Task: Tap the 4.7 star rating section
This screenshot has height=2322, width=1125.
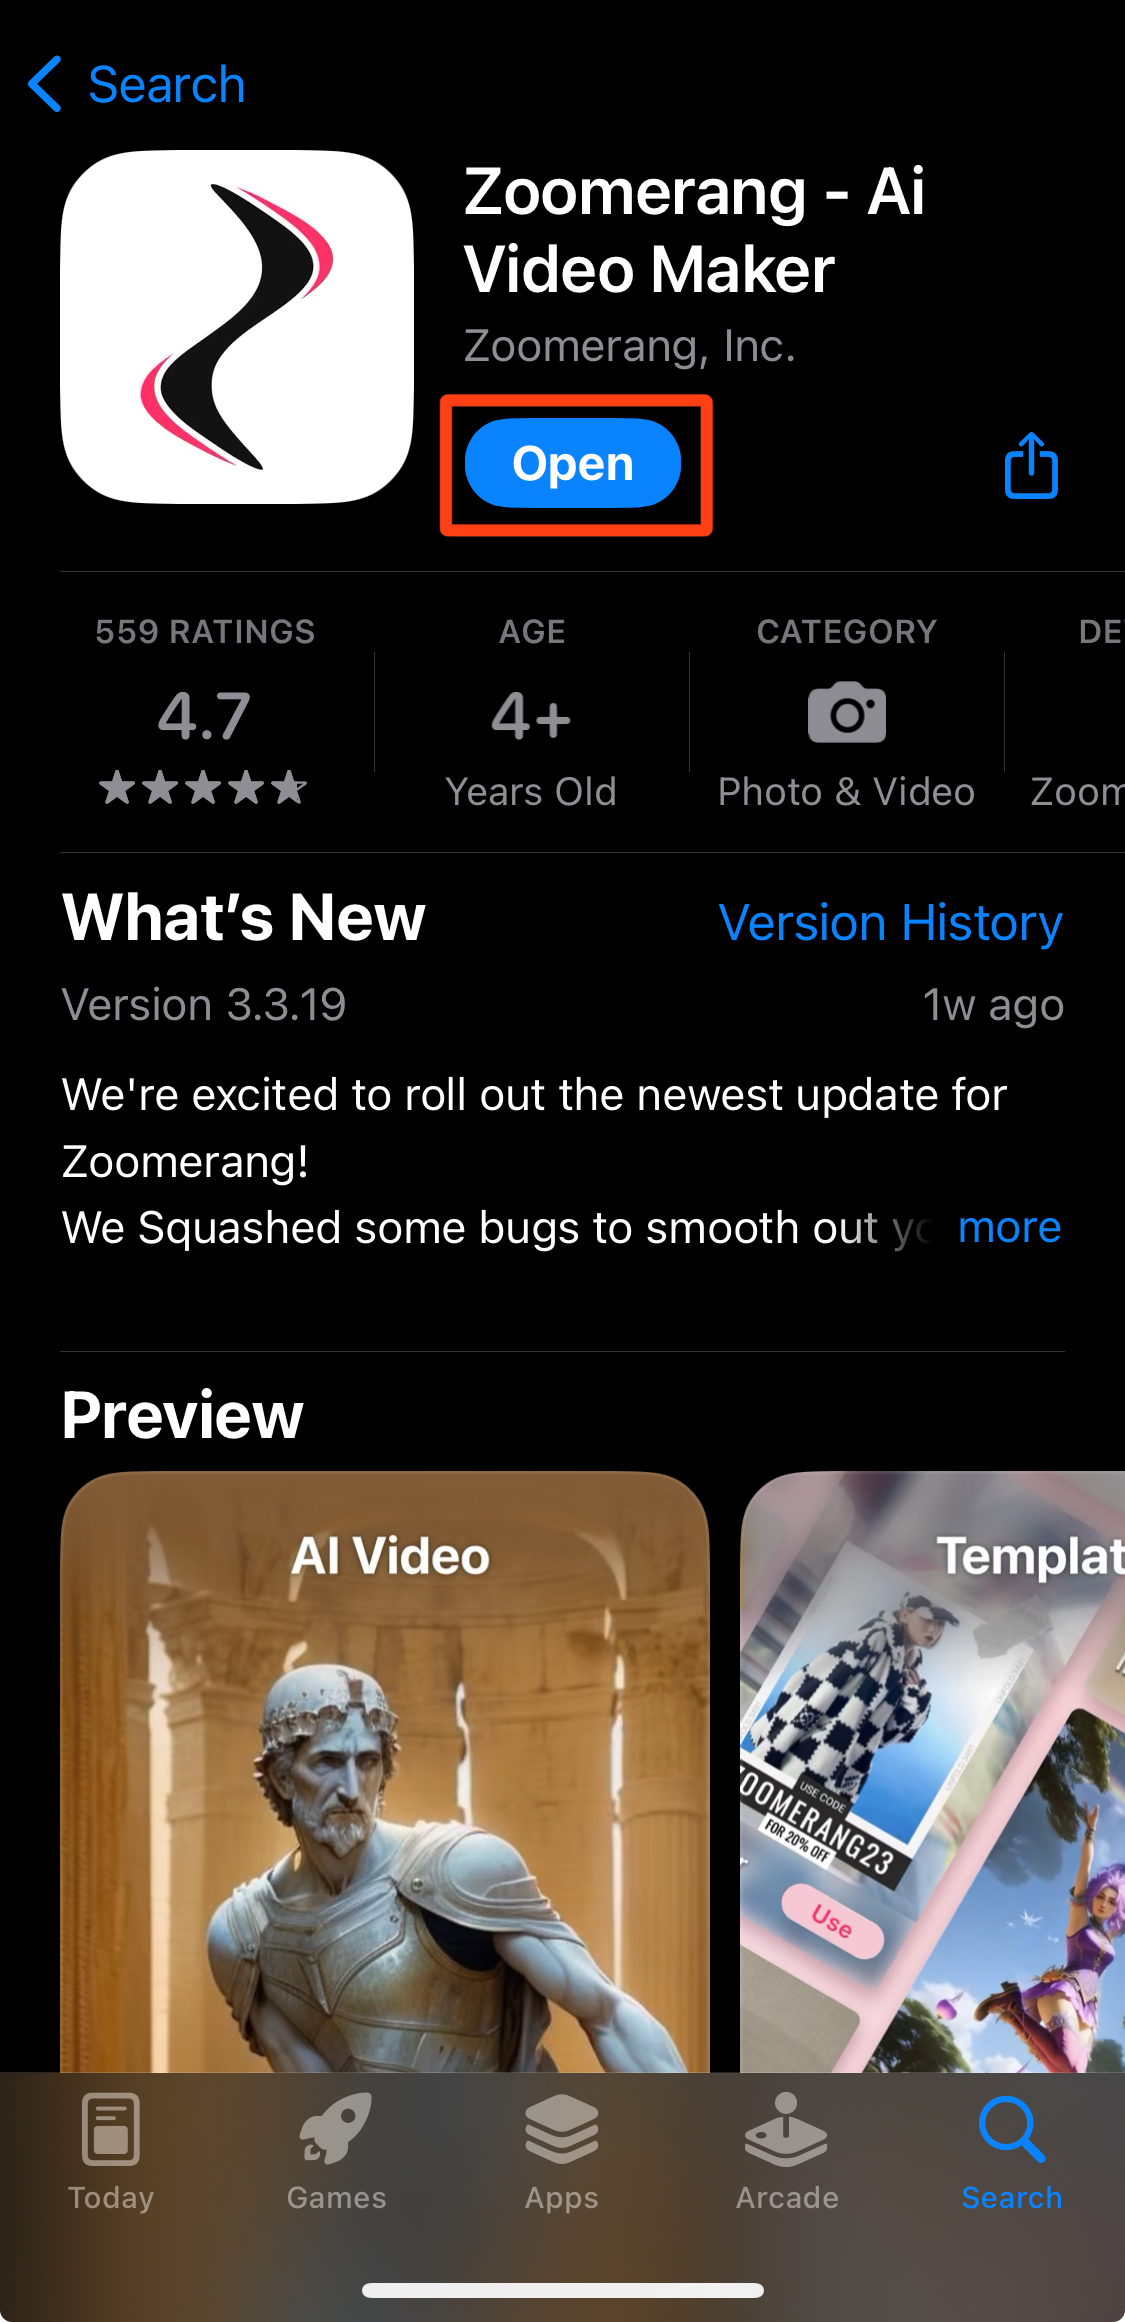Action: click(204, 712)
